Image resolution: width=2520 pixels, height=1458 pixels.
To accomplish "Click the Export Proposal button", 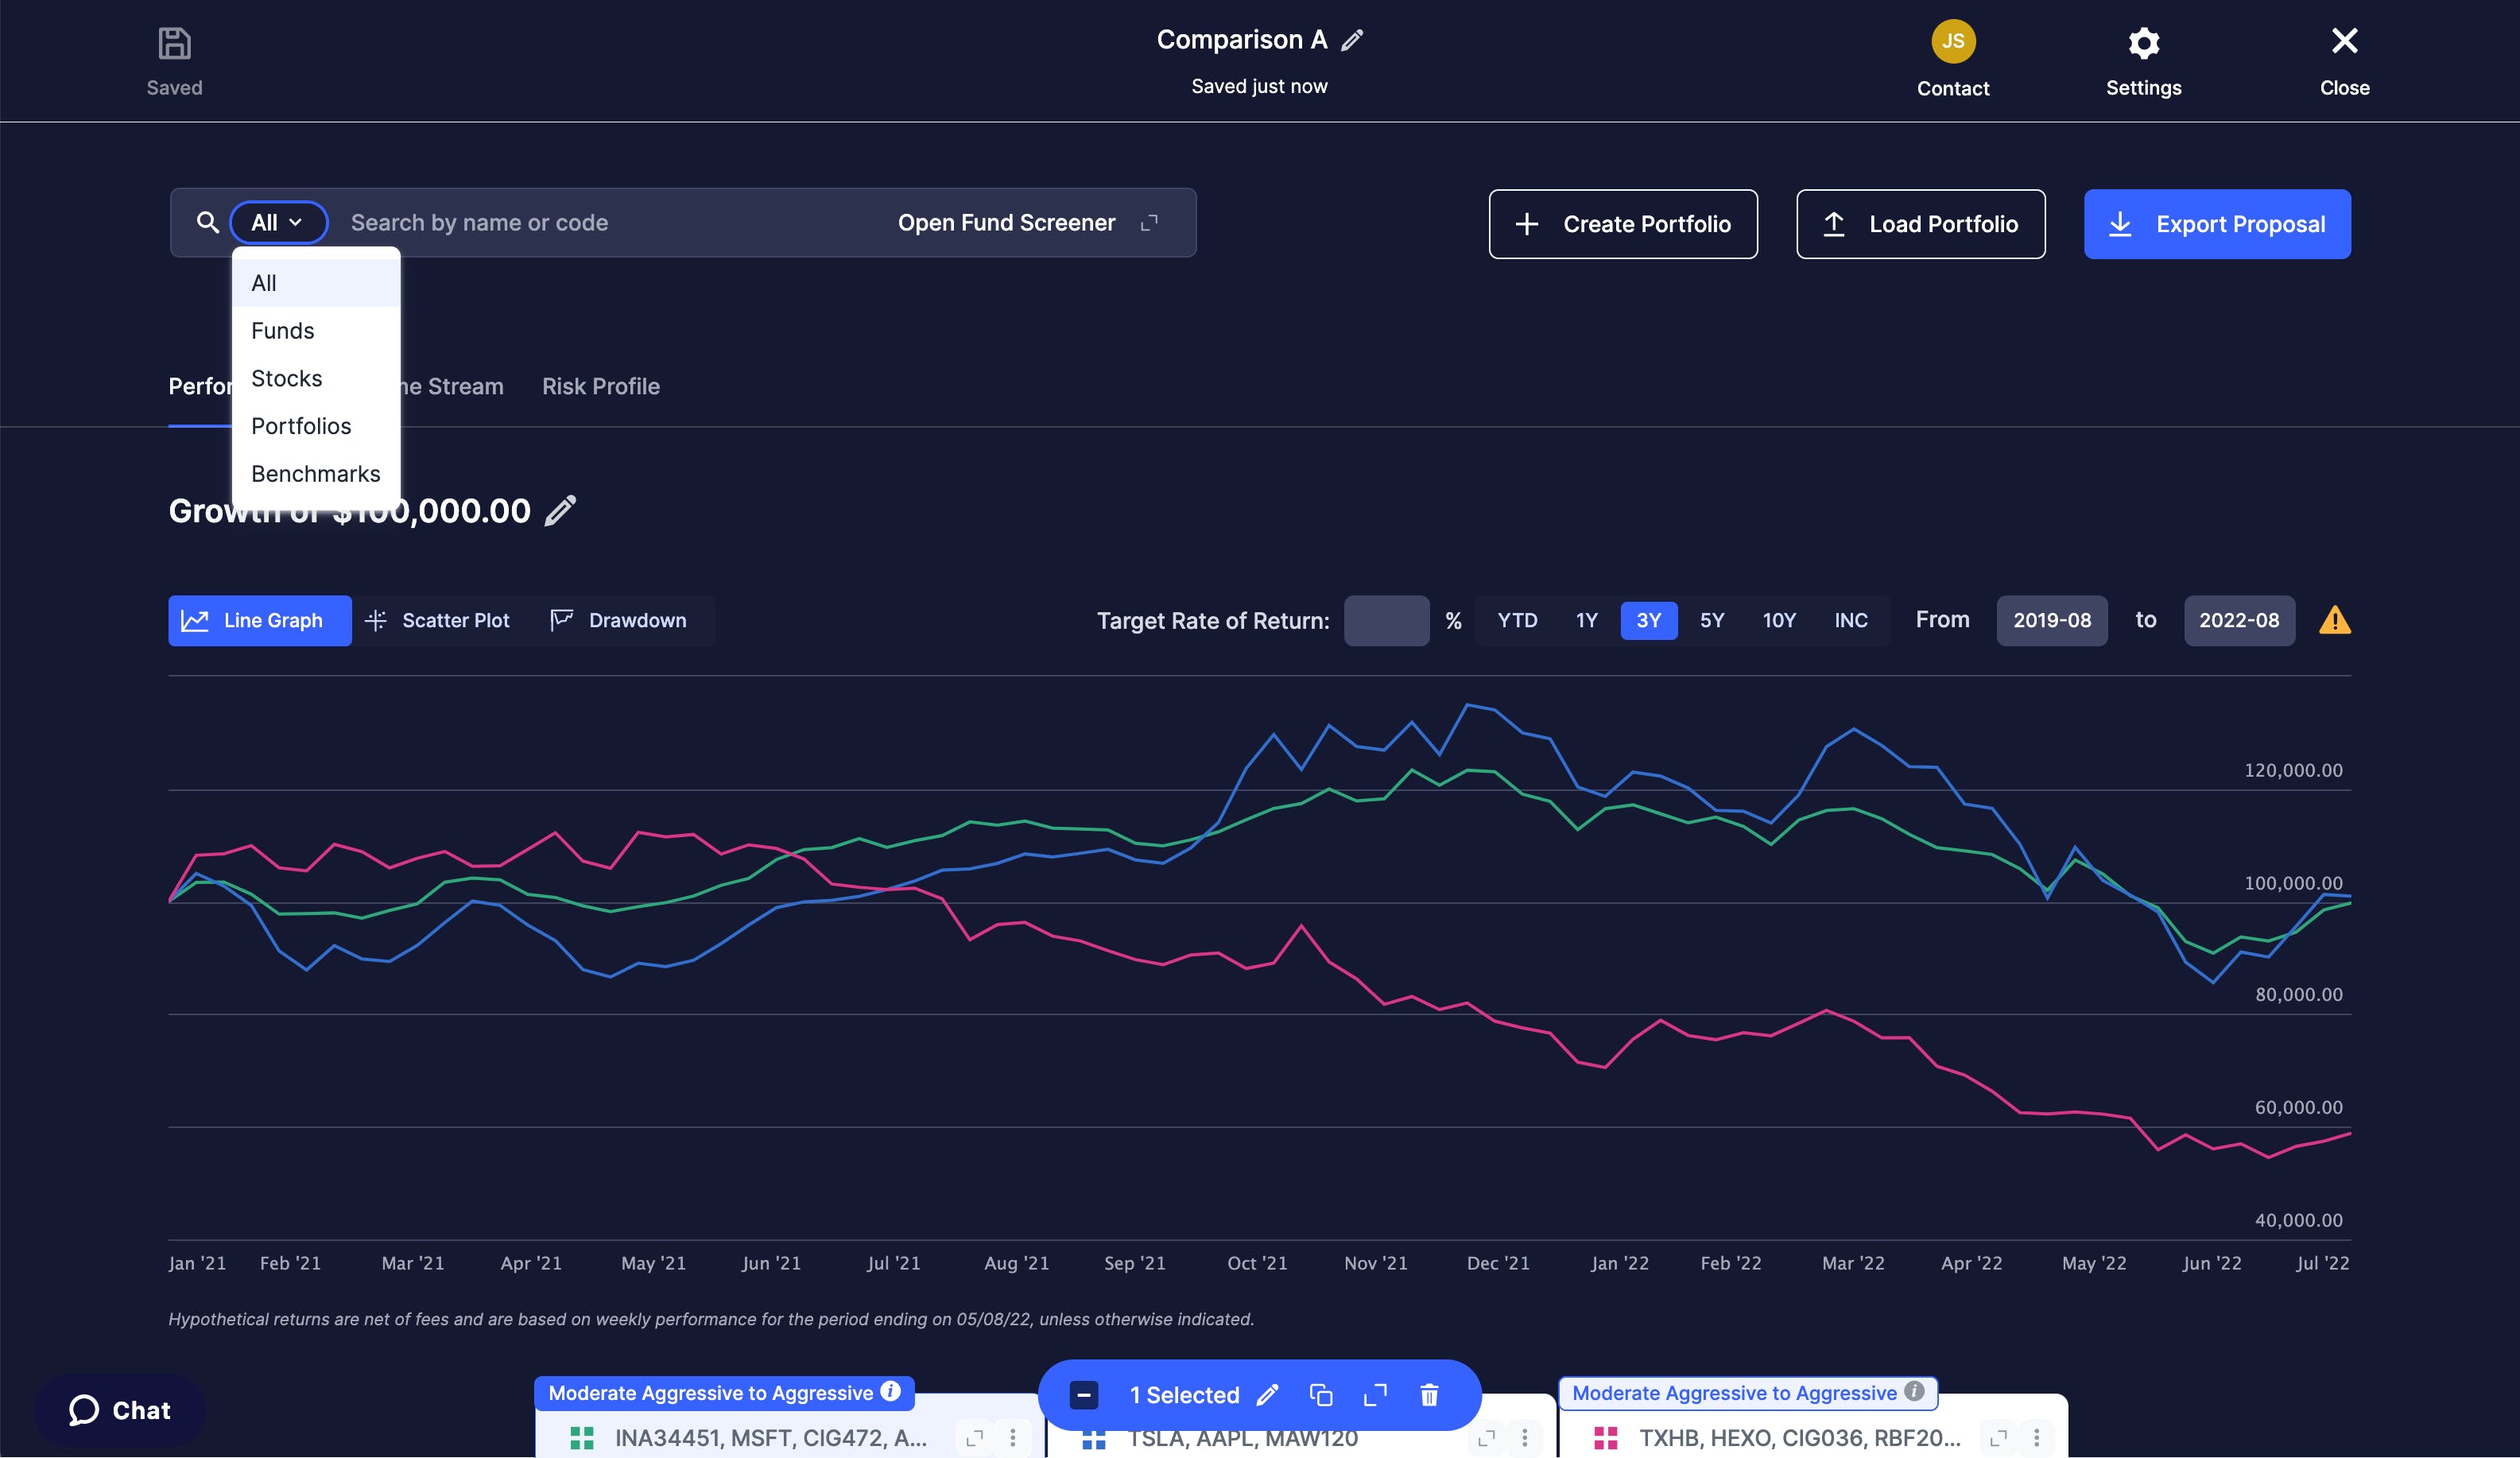I will tap(2216, 224).
